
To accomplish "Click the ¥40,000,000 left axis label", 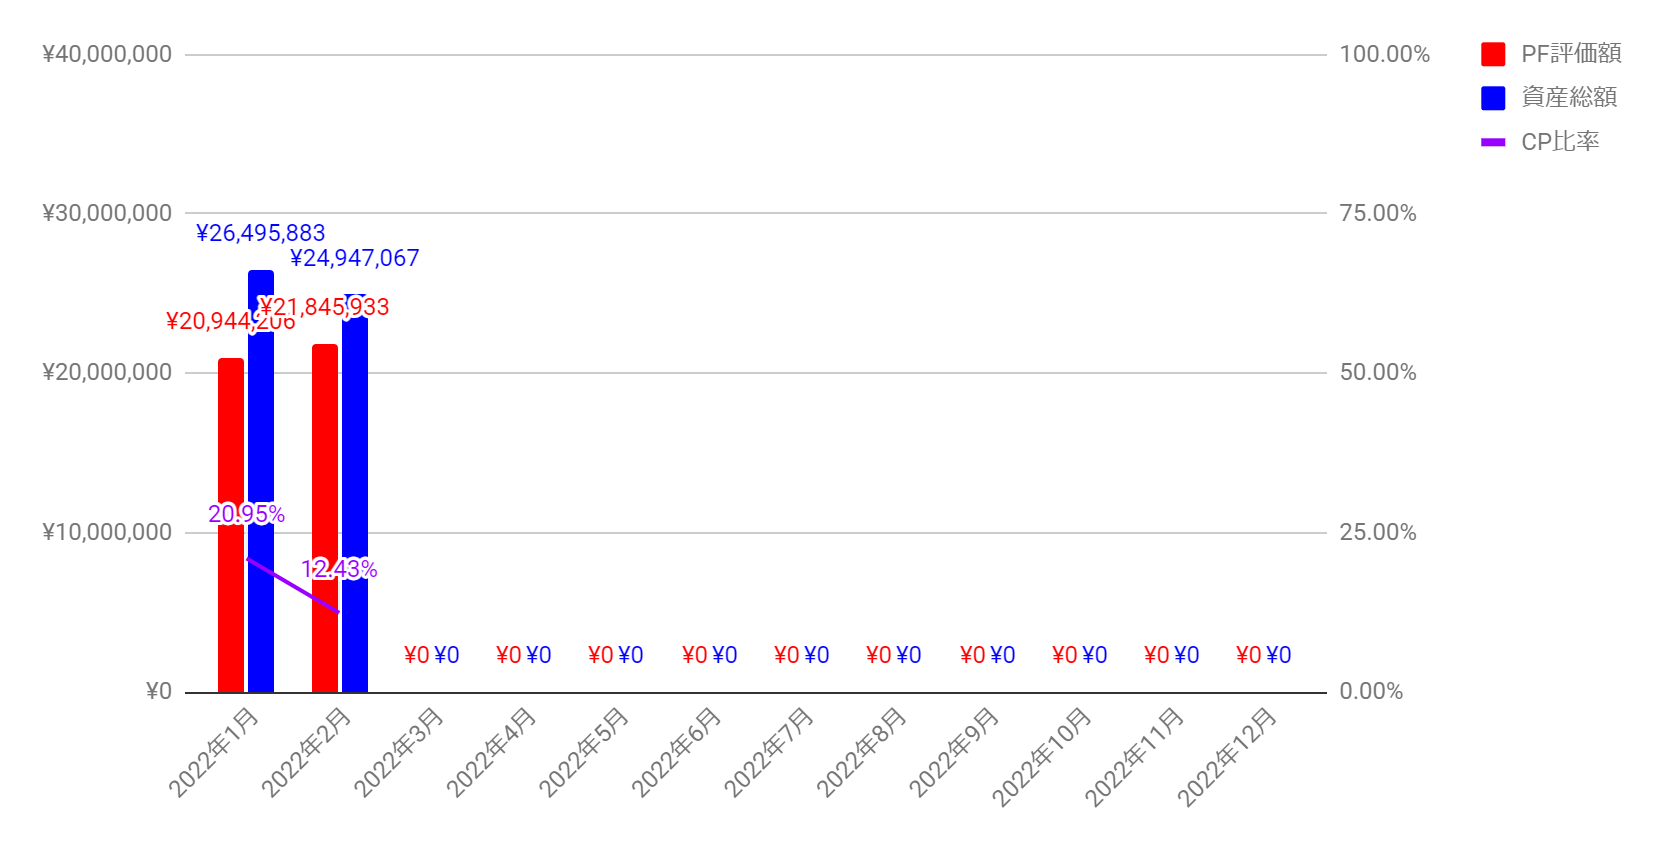I will (x=107, y=54).
